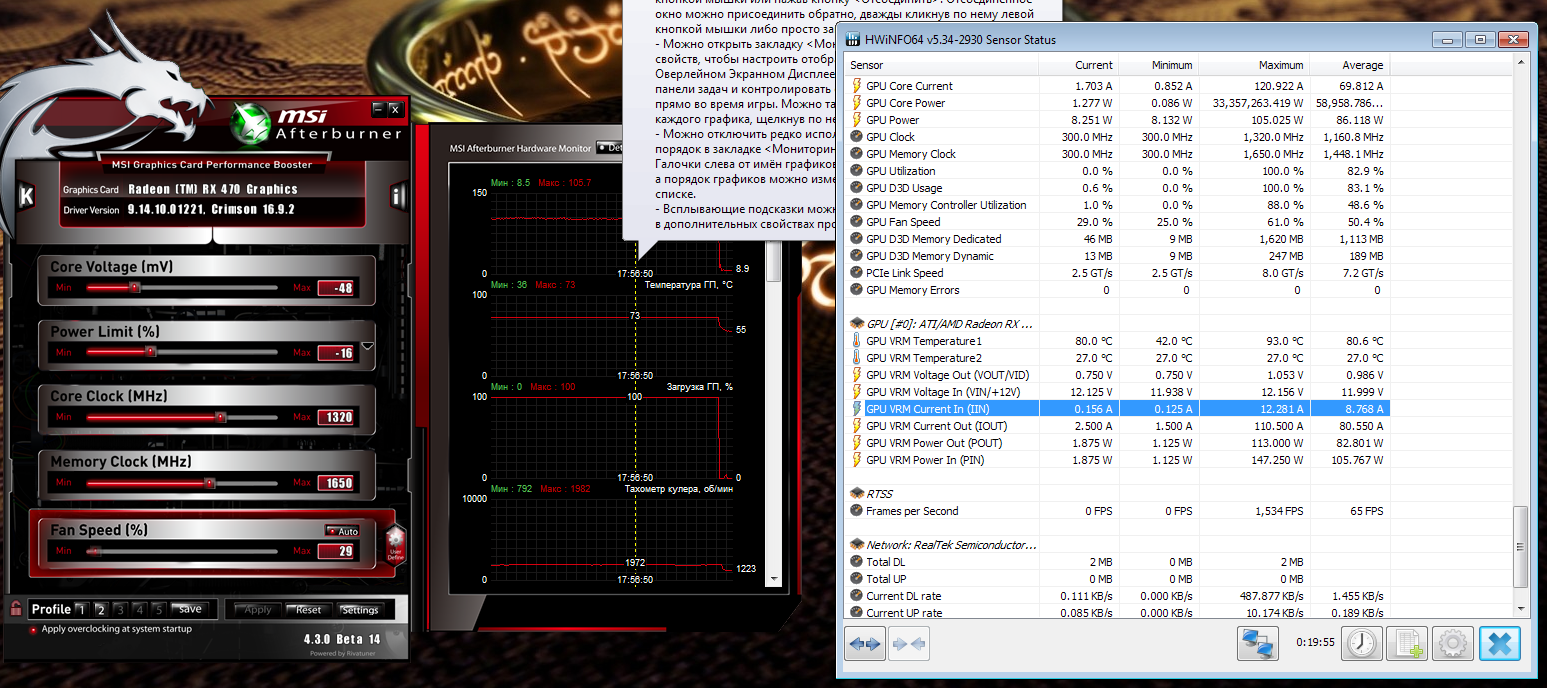Click the Fan Speed slider track
Screen dimensions: 1547x688
coord(181,551)
